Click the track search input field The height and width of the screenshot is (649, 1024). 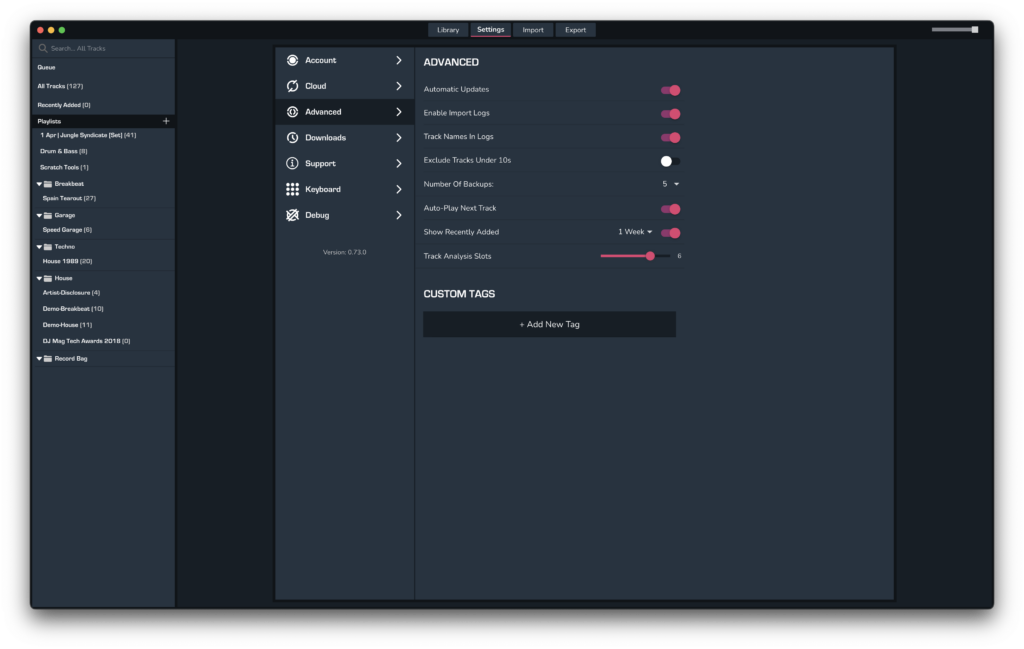coord(105,48)
